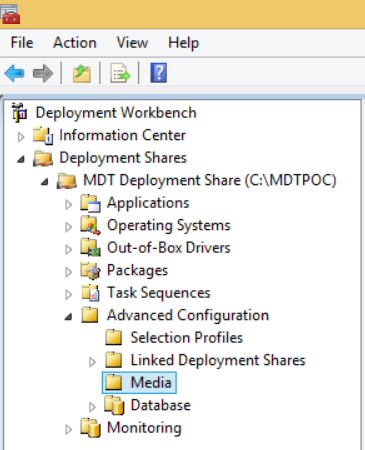Click the Forward arrow toolbar icon
365x450 pixels.
43,73
